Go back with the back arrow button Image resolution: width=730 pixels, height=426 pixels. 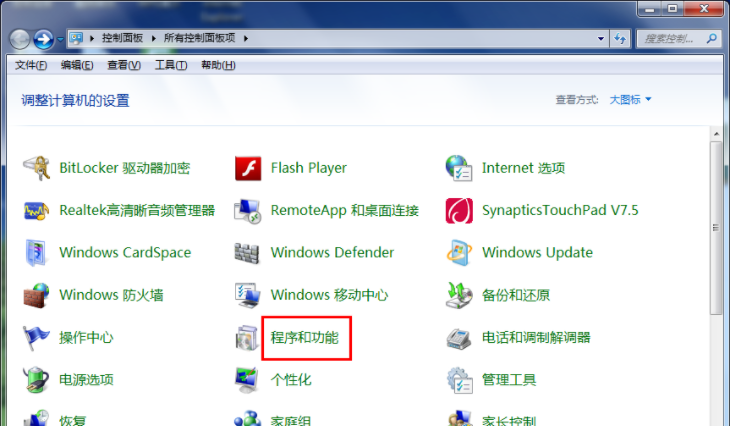[x=20, y=40]
